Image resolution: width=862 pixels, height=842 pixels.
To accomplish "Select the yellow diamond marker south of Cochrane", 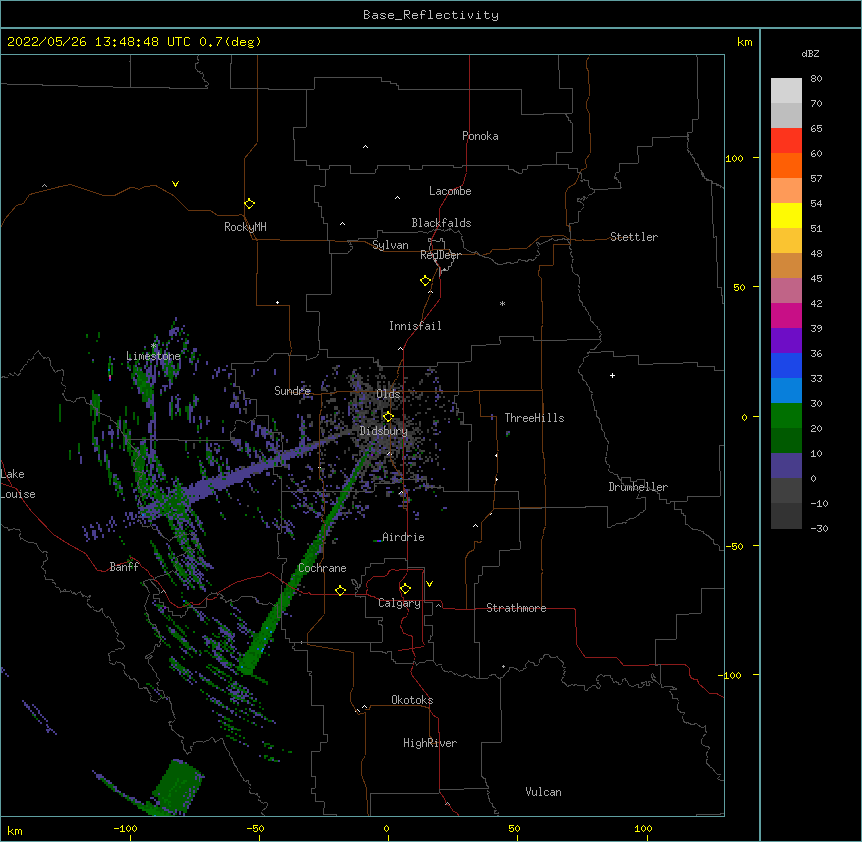I will coord(340,590).
